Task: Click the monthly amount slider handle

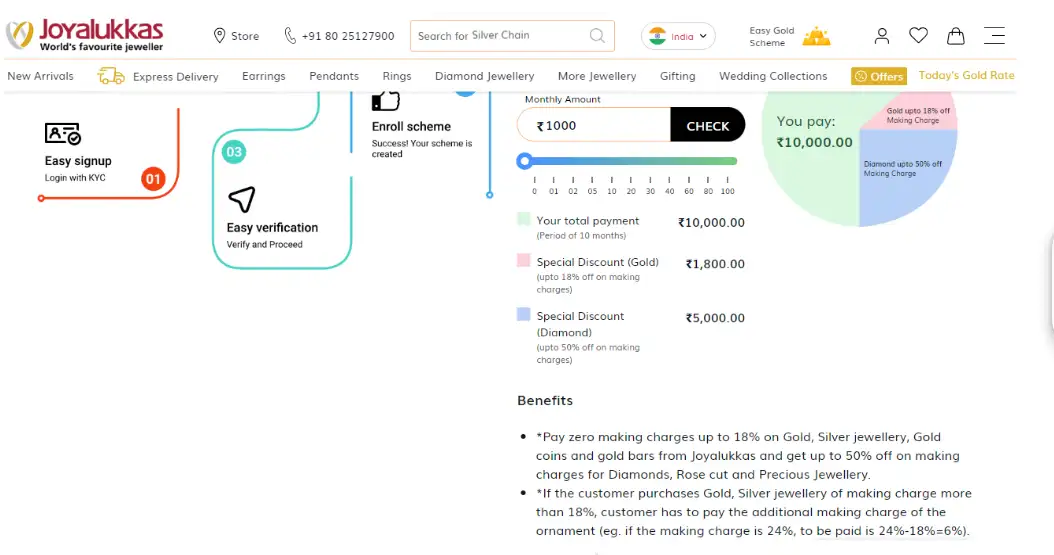Action: pyautogui.click(x=524, y=161)
